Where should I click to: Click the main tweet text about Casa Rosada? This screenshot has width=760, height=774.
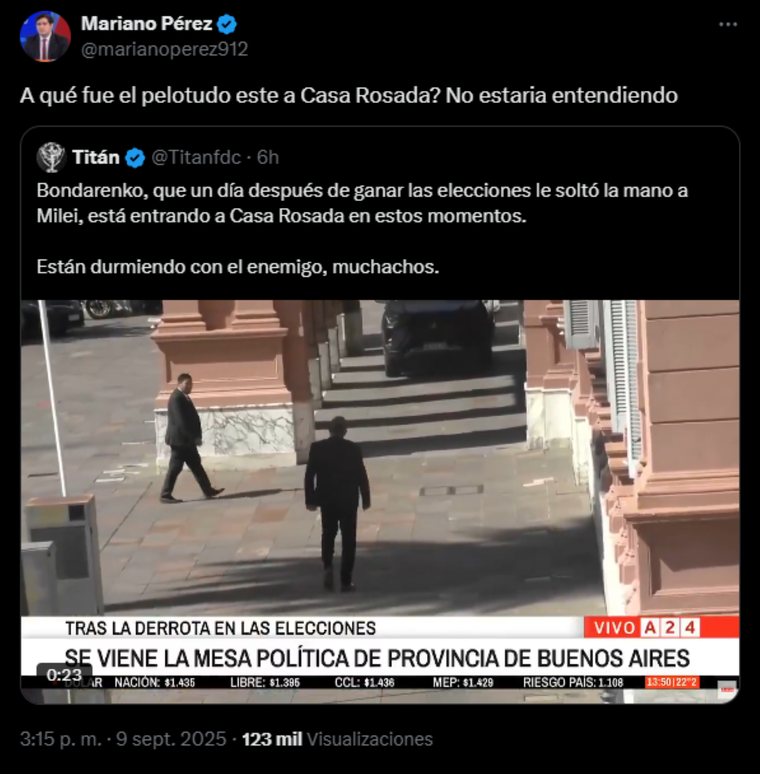[349, 95]
